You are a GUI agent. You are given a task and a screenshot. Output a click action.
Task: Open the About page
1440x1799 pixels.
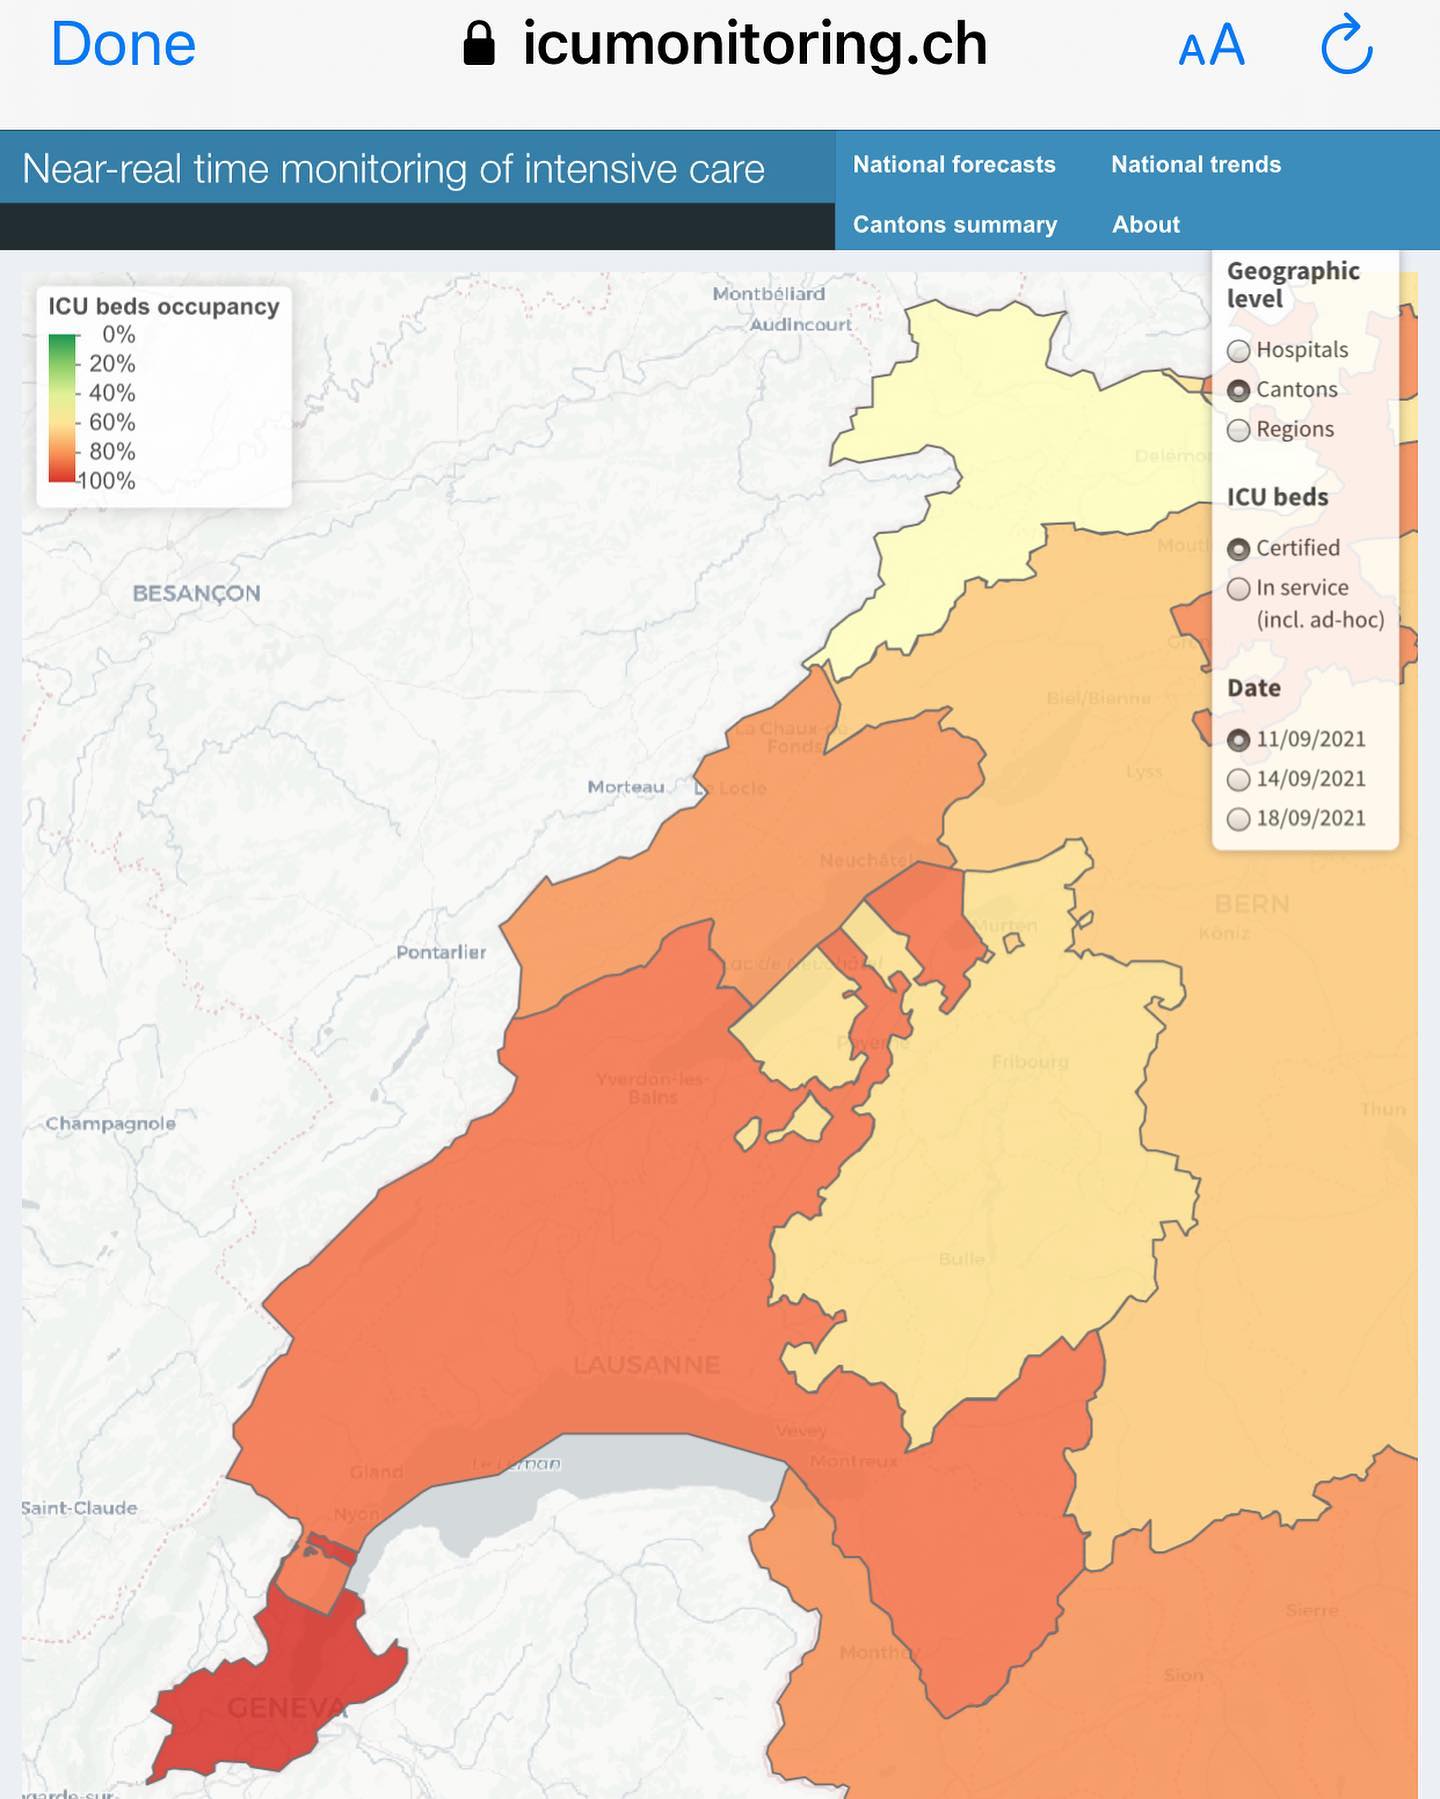[1145, 225]
